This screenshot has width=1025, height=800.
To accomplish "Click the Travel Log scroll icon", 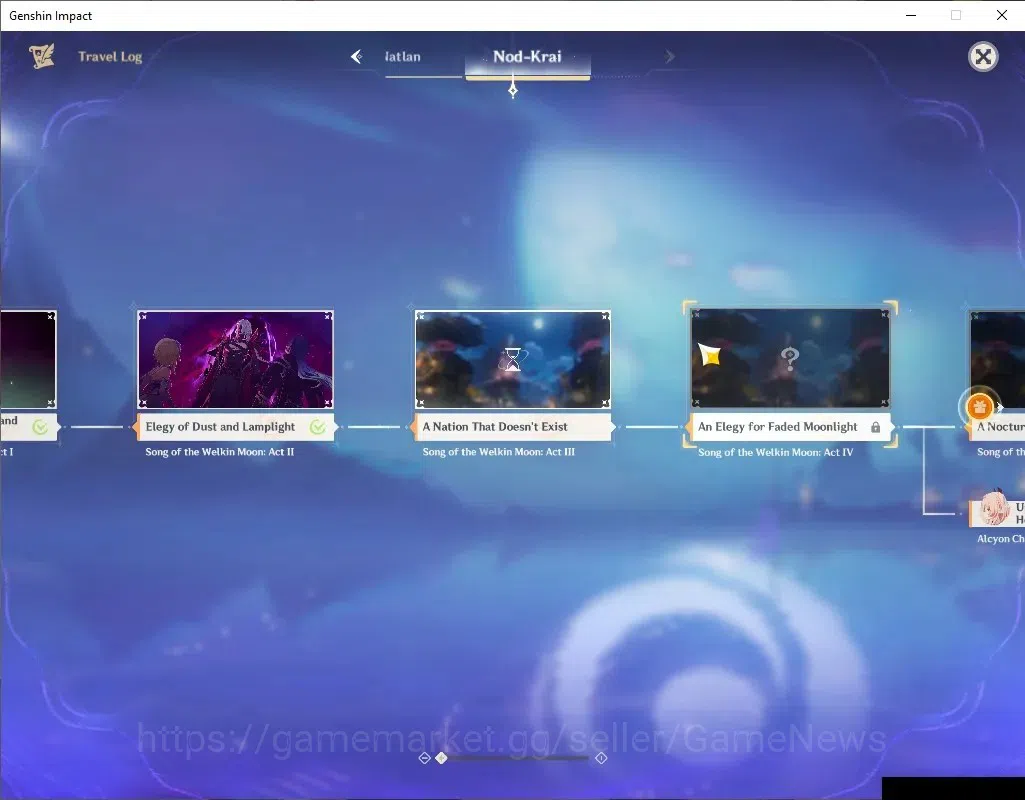I will (42, 56).
